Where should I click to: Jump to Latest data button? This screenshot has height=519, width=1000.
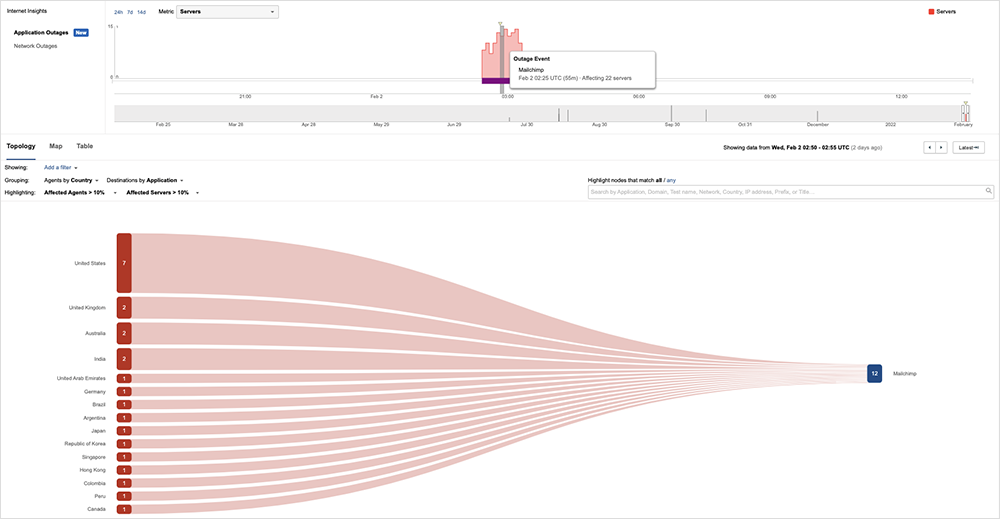point(969,147)
